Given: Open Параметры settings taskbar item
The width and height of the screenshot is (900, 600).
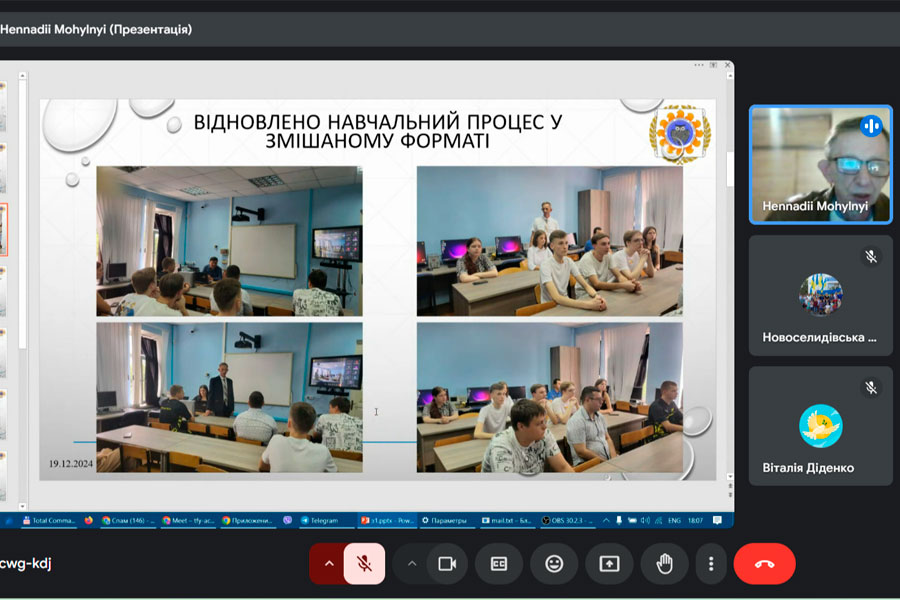Looking at the screenshot, I should coord(445,520).
